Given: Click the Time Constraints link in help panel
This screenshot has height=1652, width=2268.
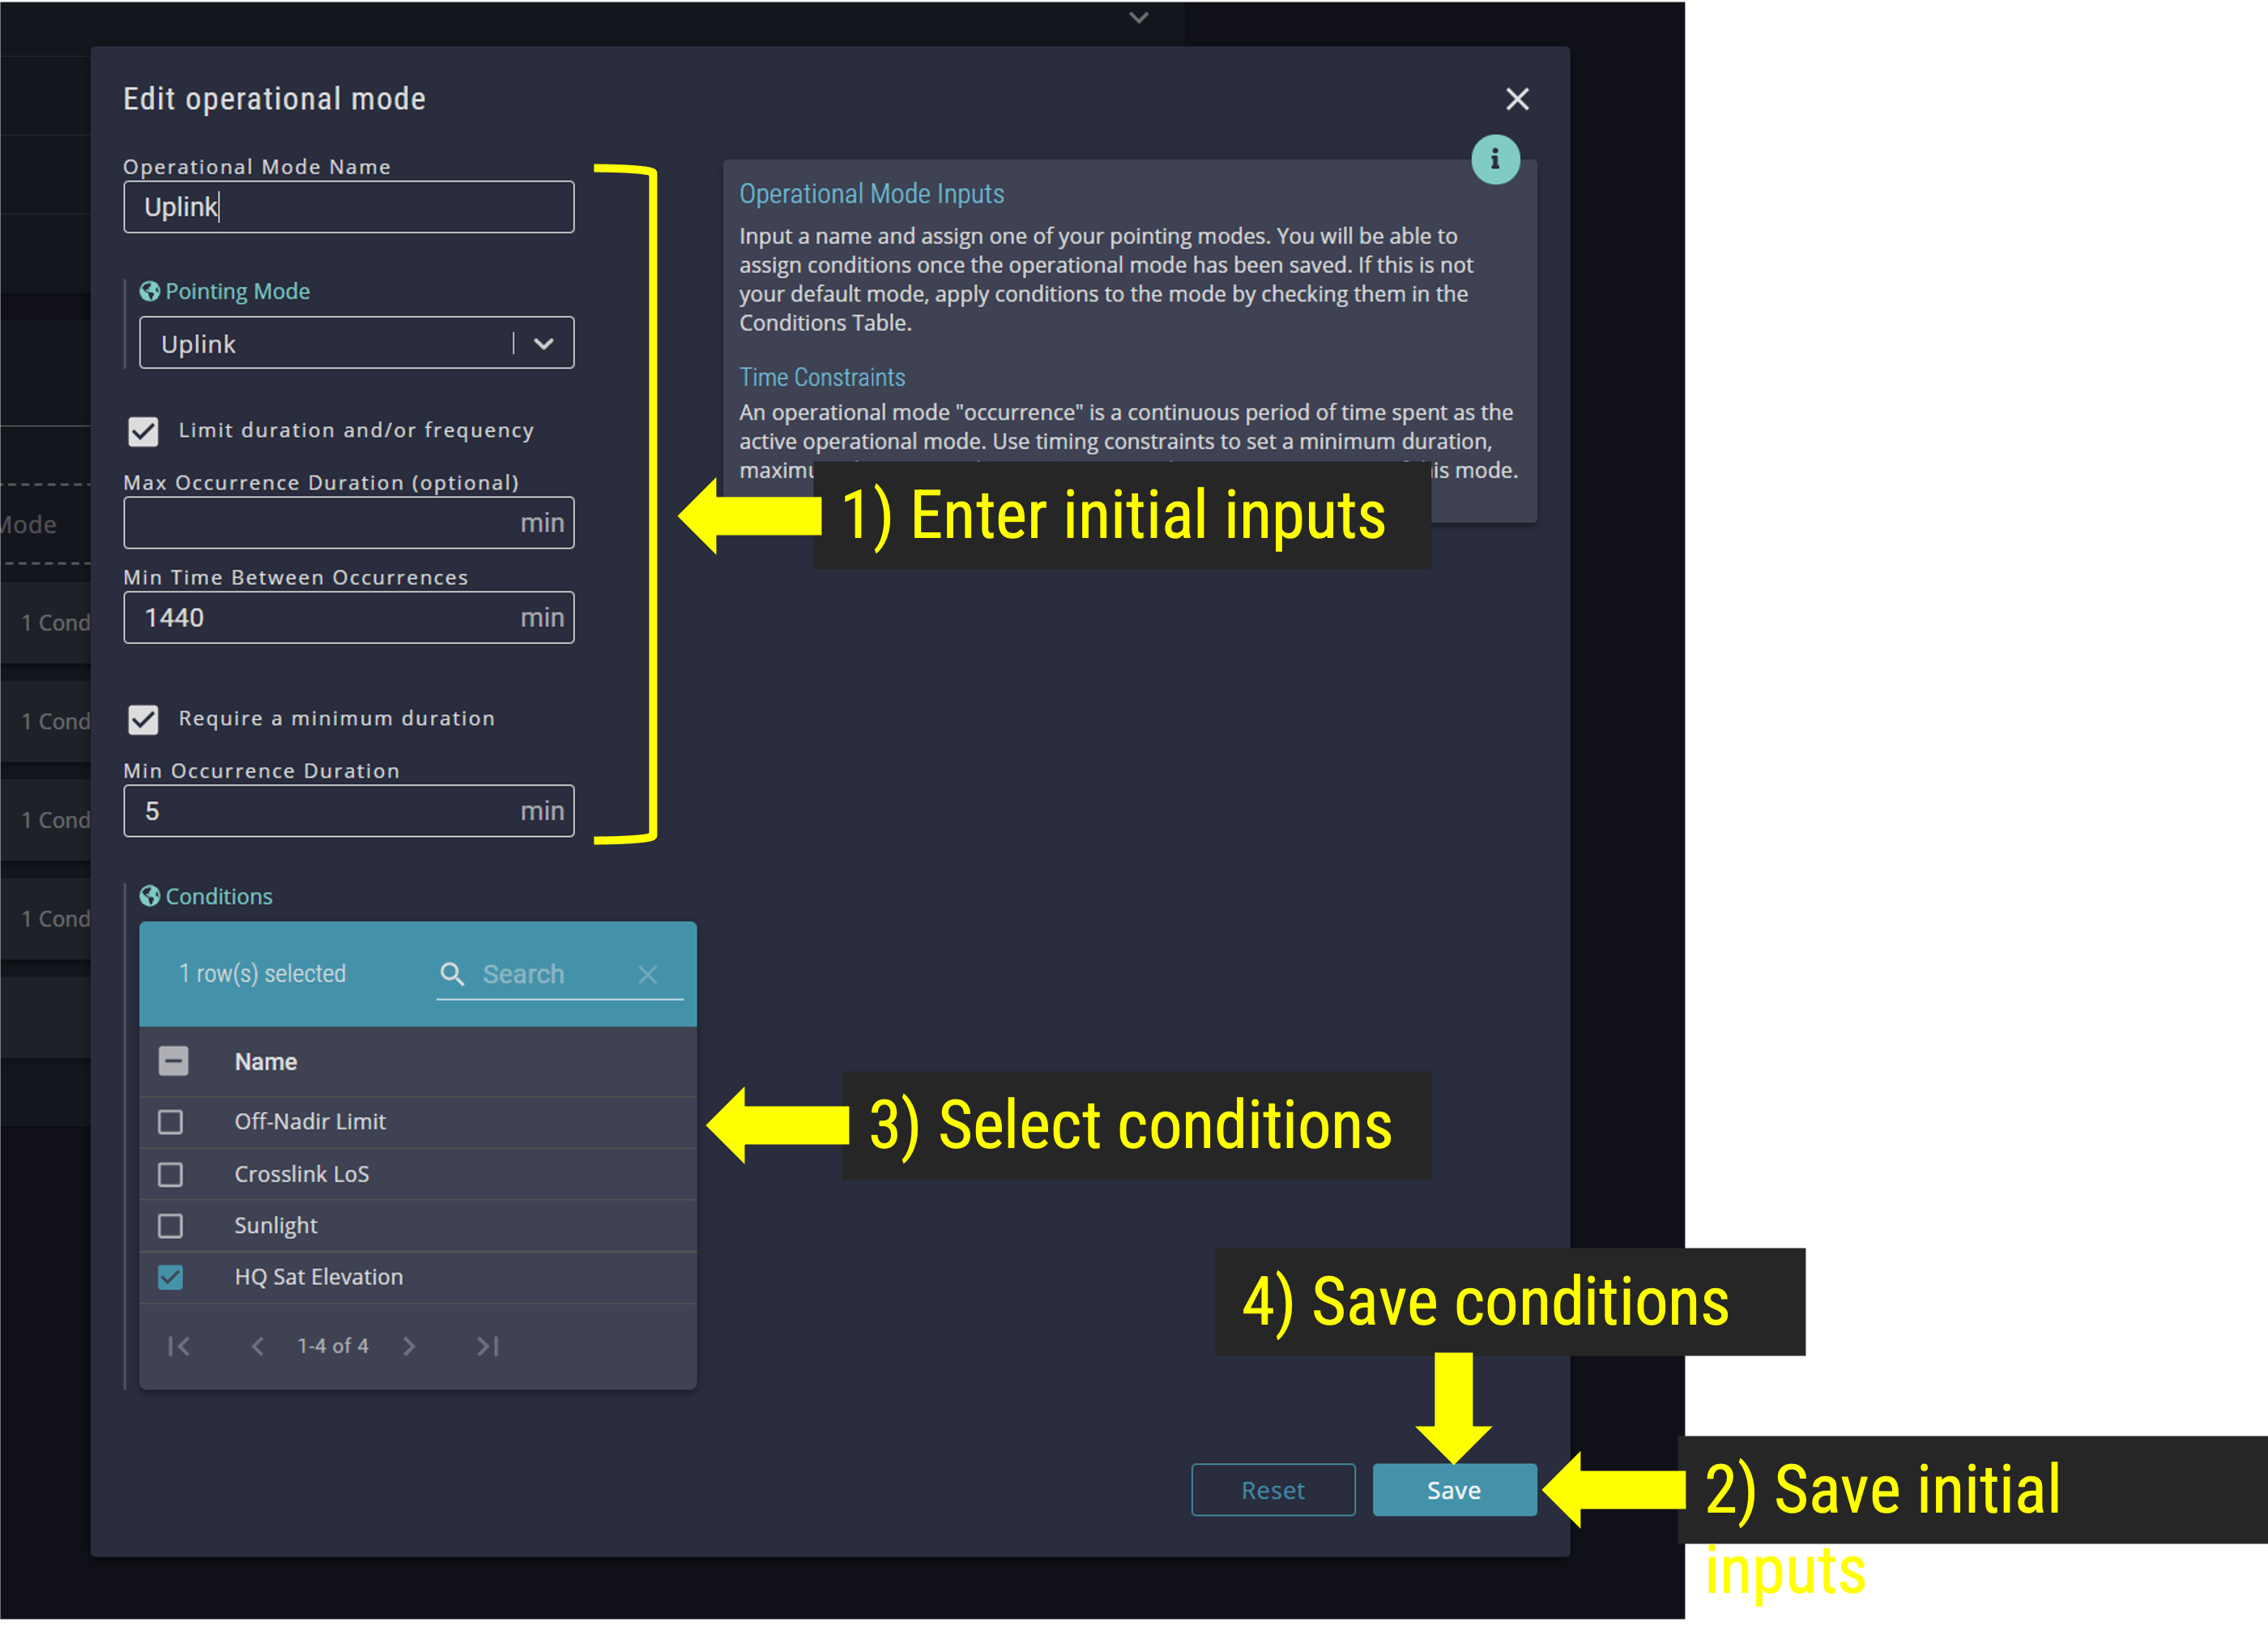Looking at the screenshot, I should pyautogui.click(x=824, y=377).
